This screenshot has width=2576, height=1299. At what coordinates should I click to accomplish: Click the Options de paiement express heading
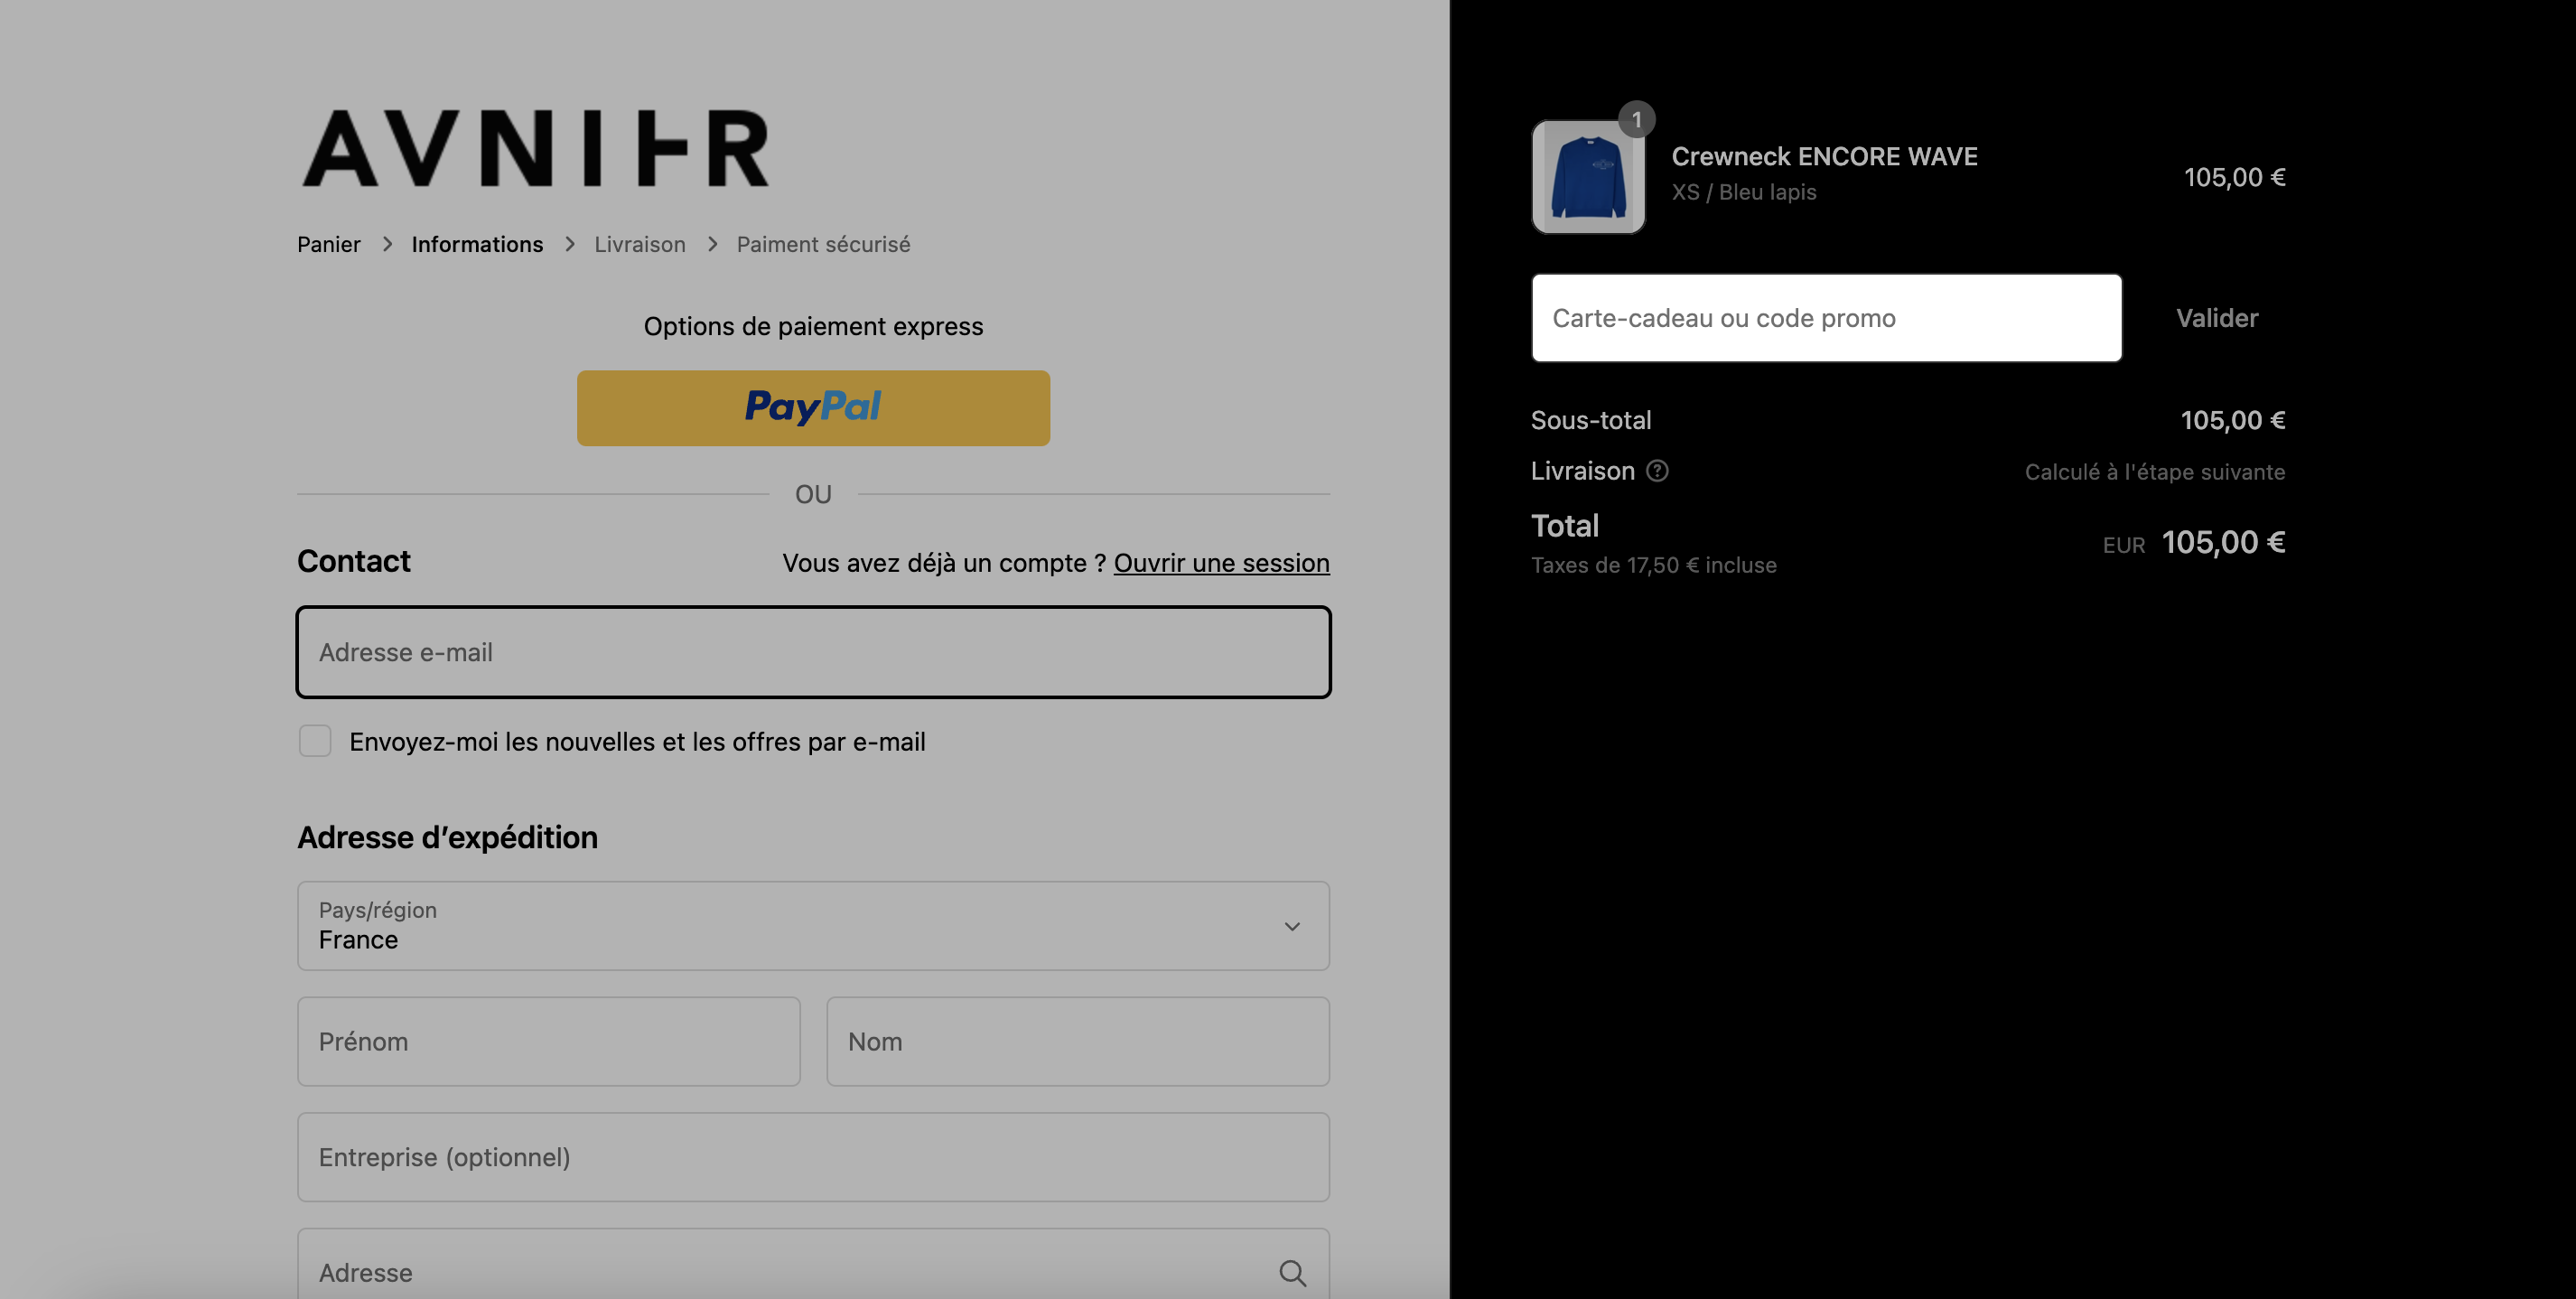click(x=813, y=326)
